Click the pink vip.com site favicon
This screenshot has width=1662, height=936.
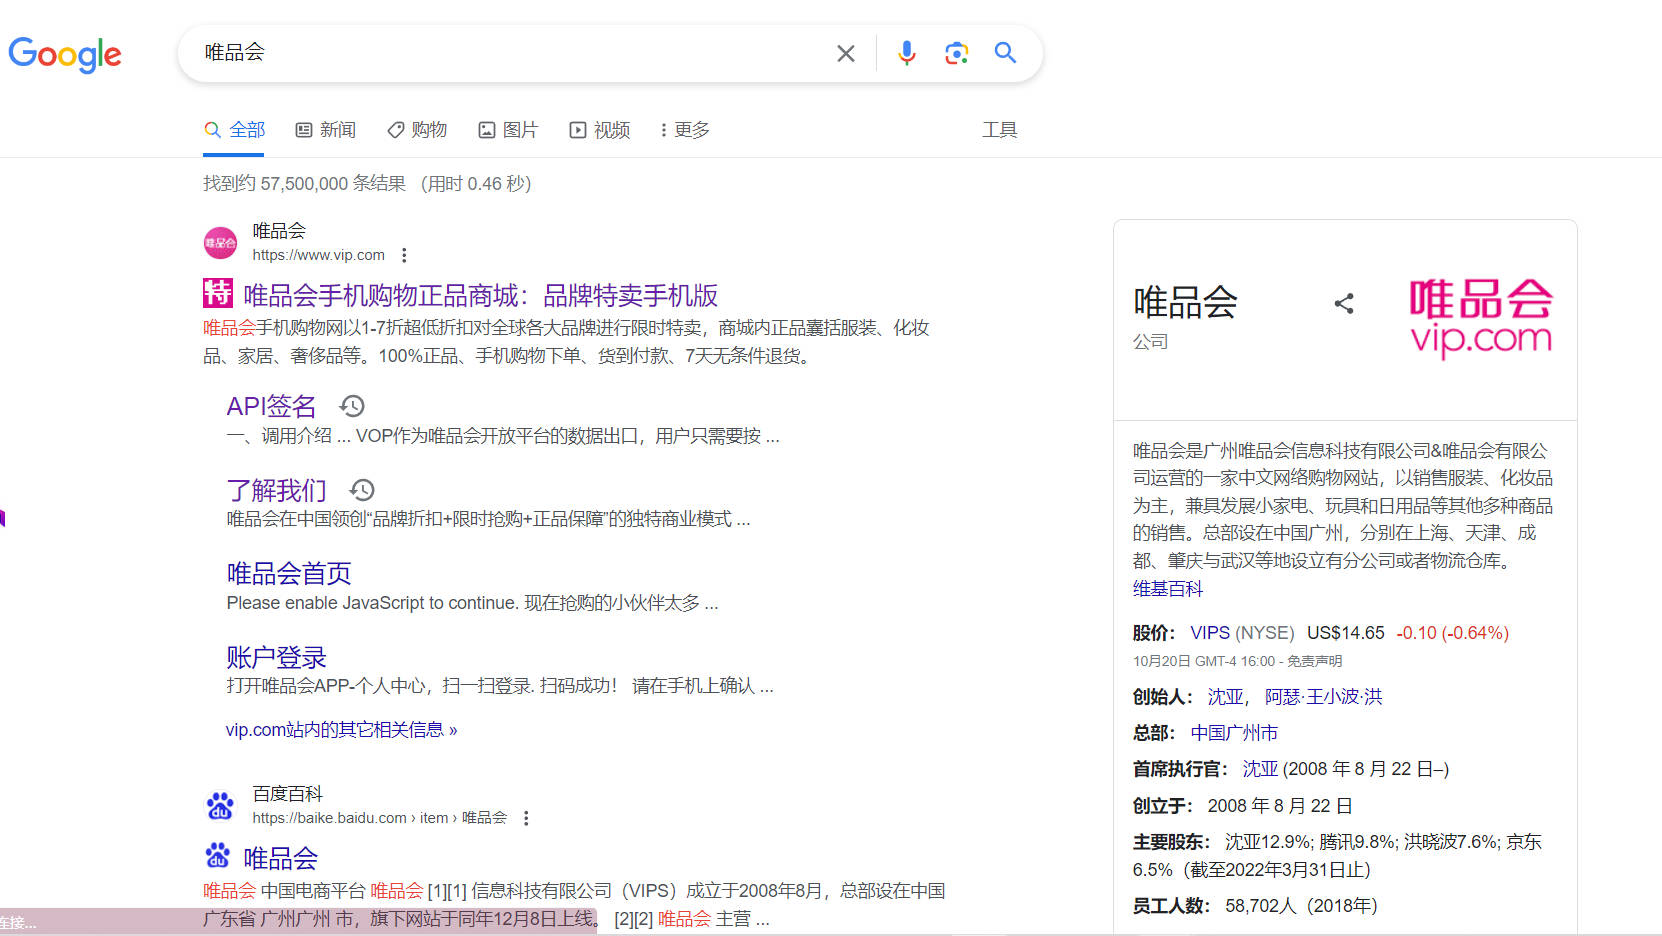pyautogui.click(x=220, y=243)
